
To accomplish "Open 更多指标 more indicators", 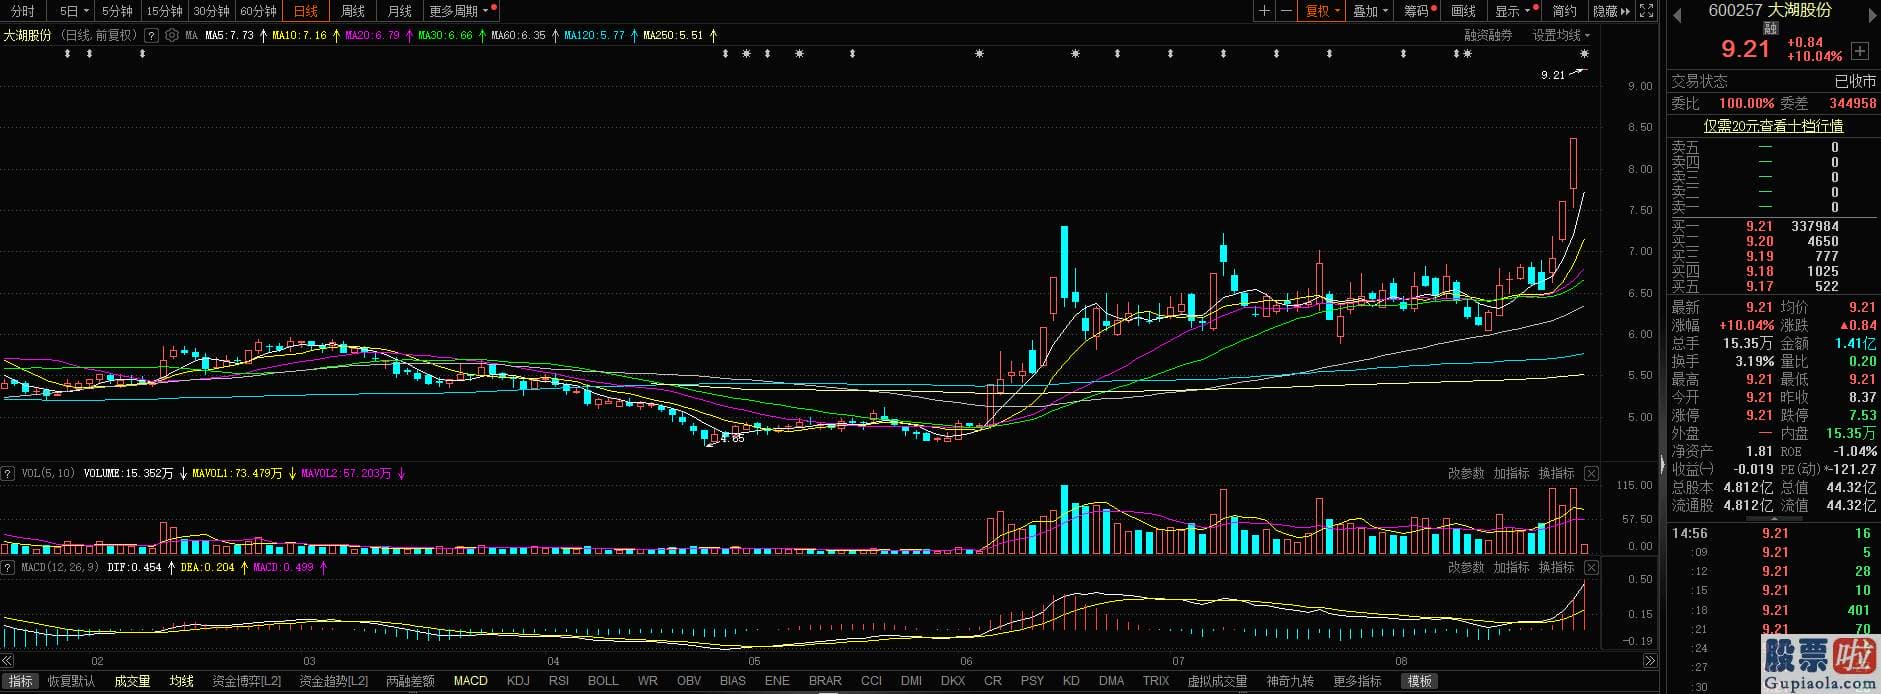I will point(1357,681).
